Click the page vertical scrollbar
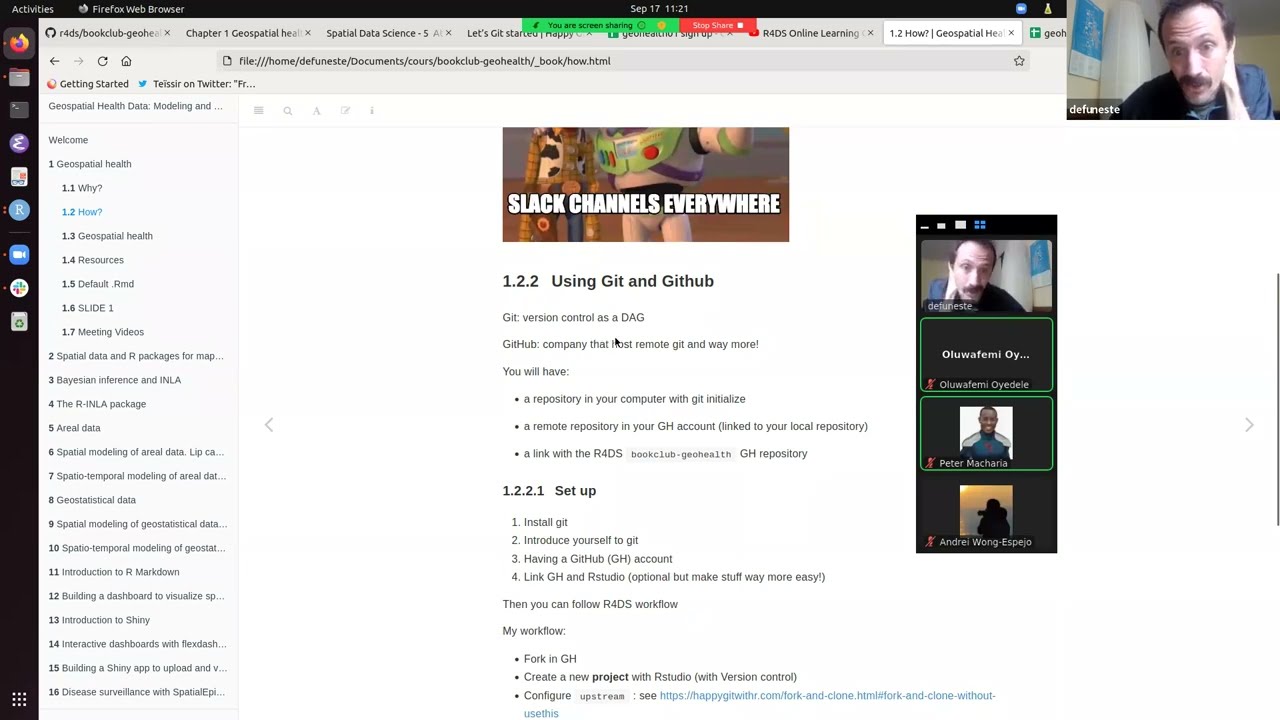 click(x=1276, y=400)
